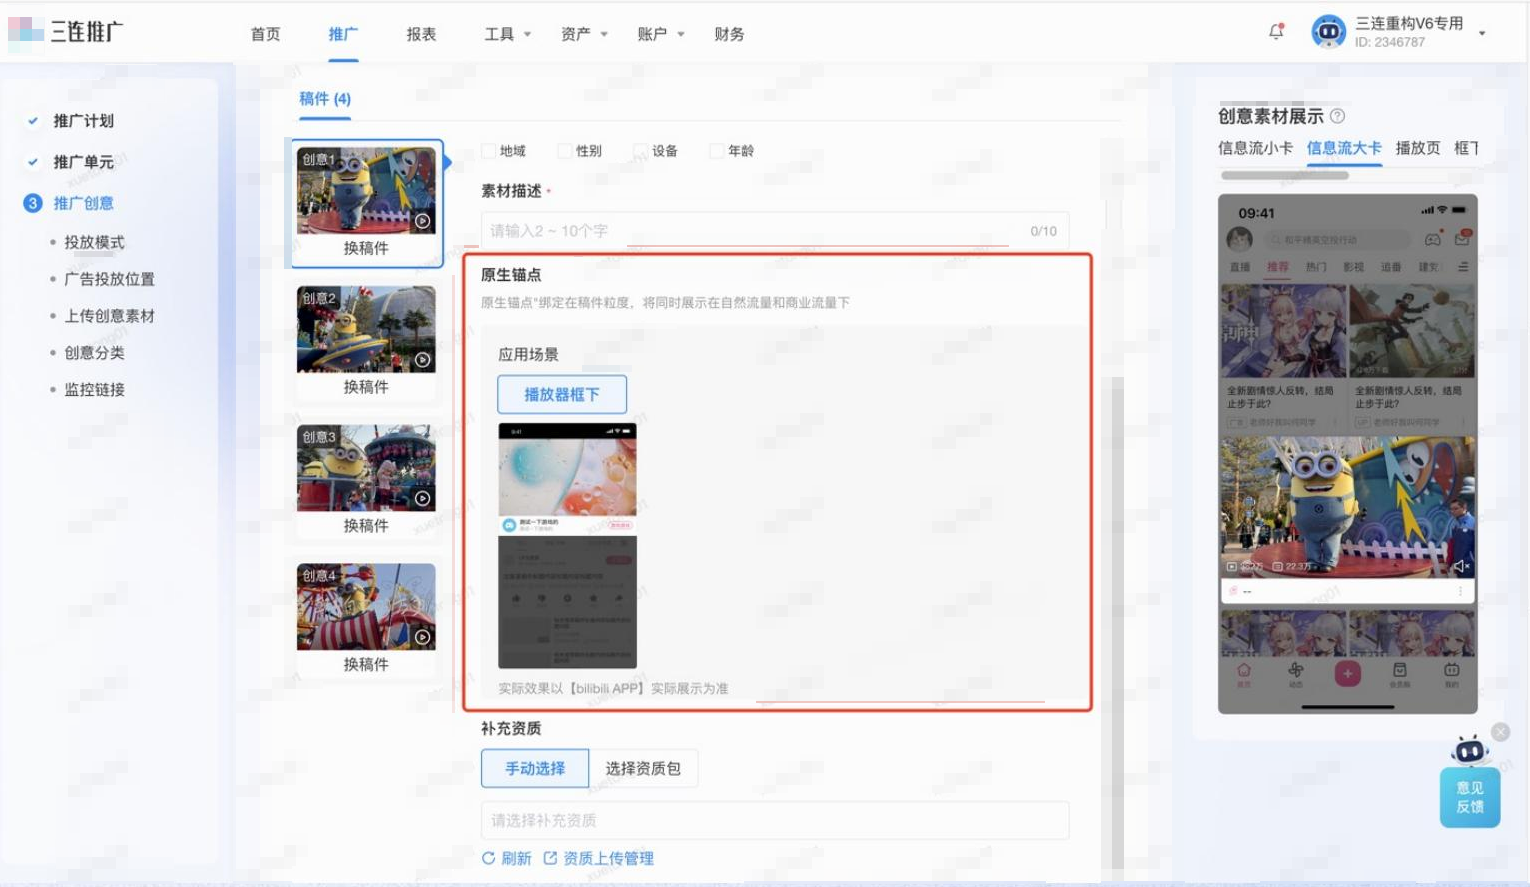Jump to 创意分类 section
This screenshot has height=887, width=1530.
(94, 353)
